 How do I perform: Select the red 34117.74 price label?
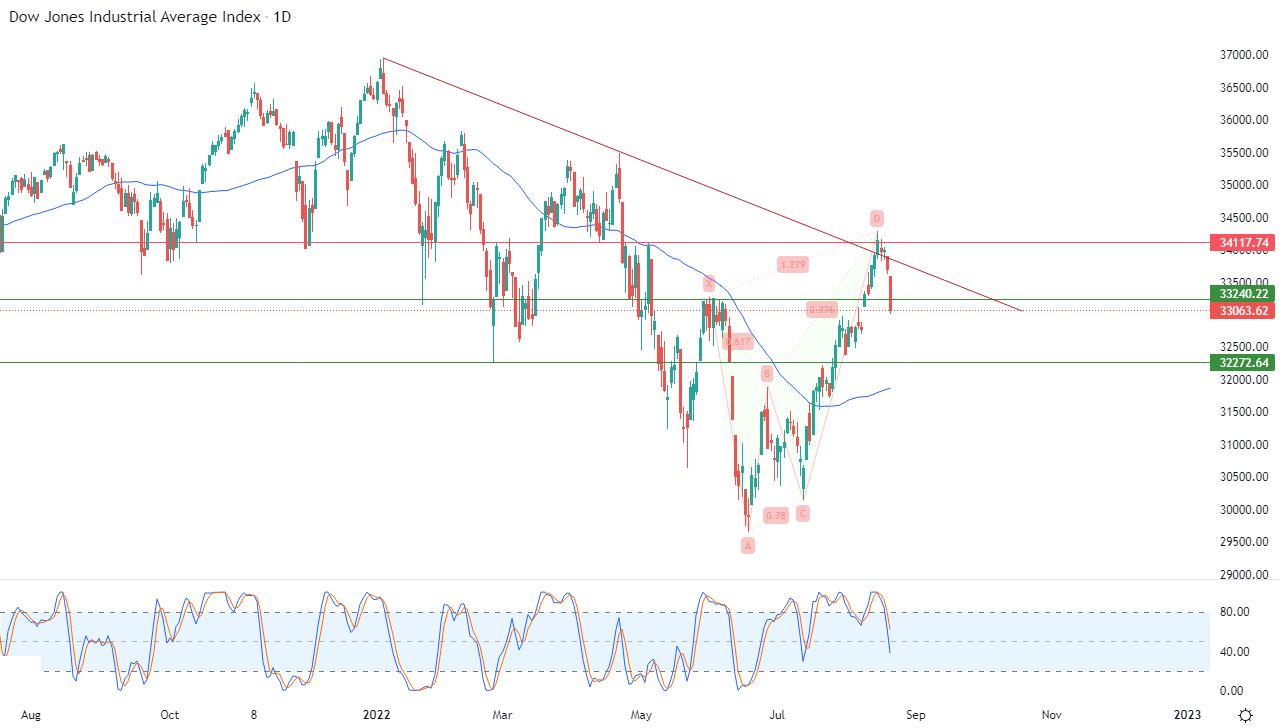coord(1241,242)
